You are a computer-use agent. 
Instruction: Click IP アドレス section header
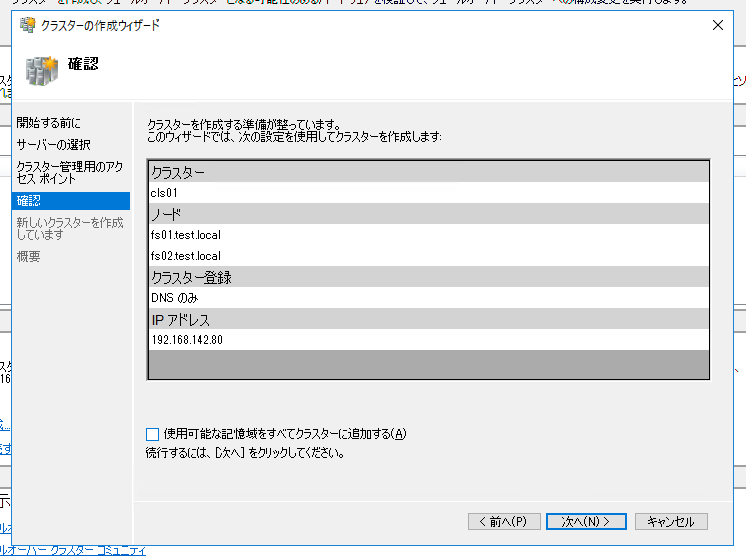click(428, 319)
